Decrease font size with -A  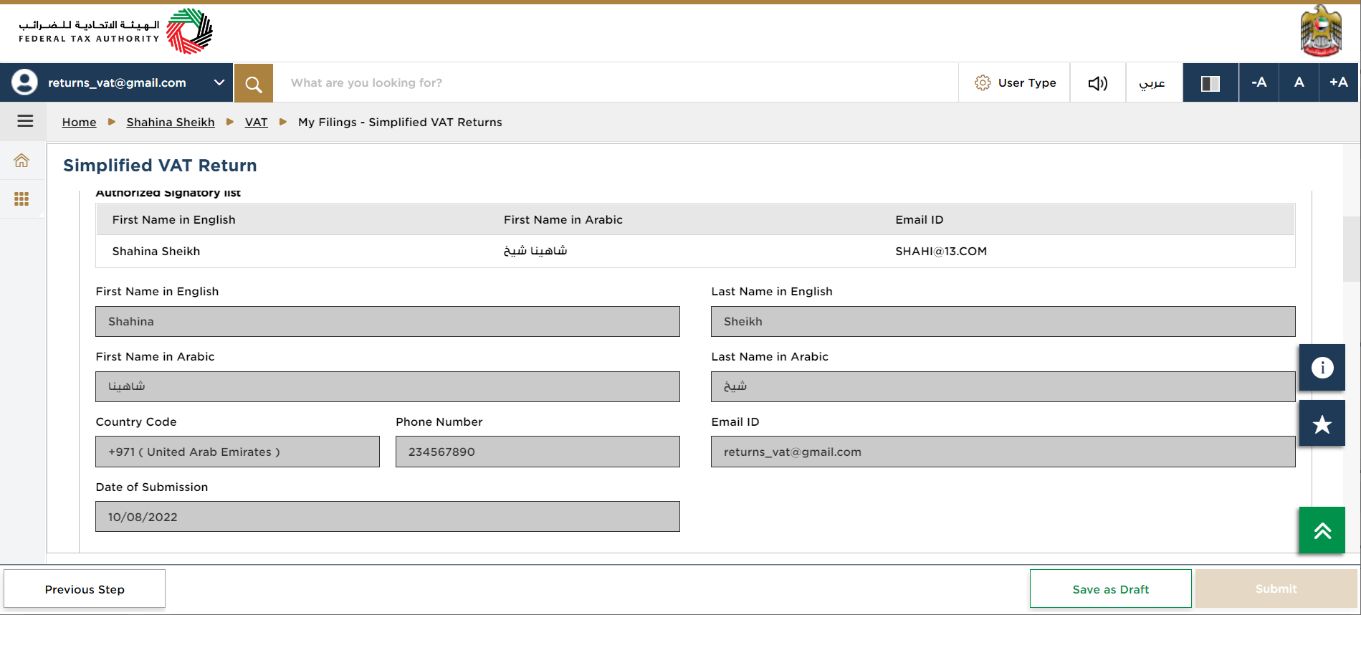(x=1259, y=83)
